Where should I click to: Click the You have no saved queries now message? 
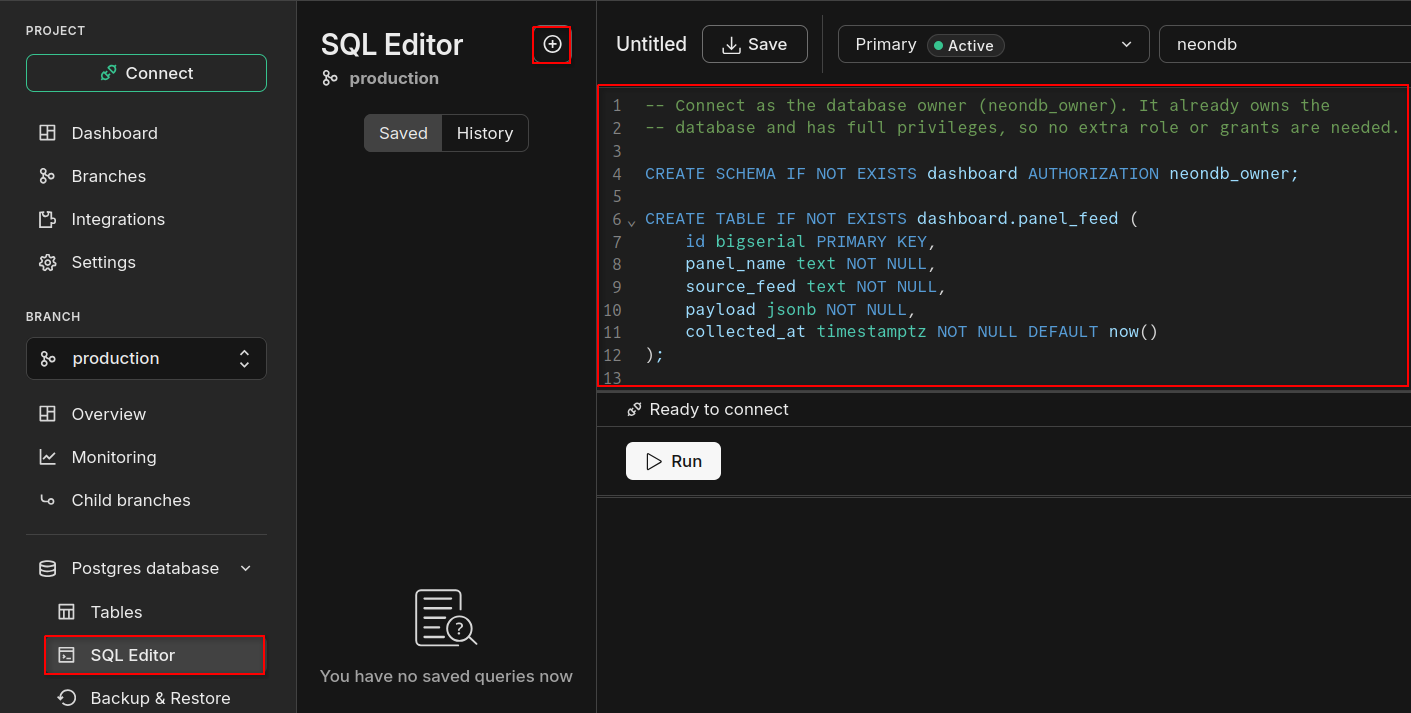pos(446,676)
